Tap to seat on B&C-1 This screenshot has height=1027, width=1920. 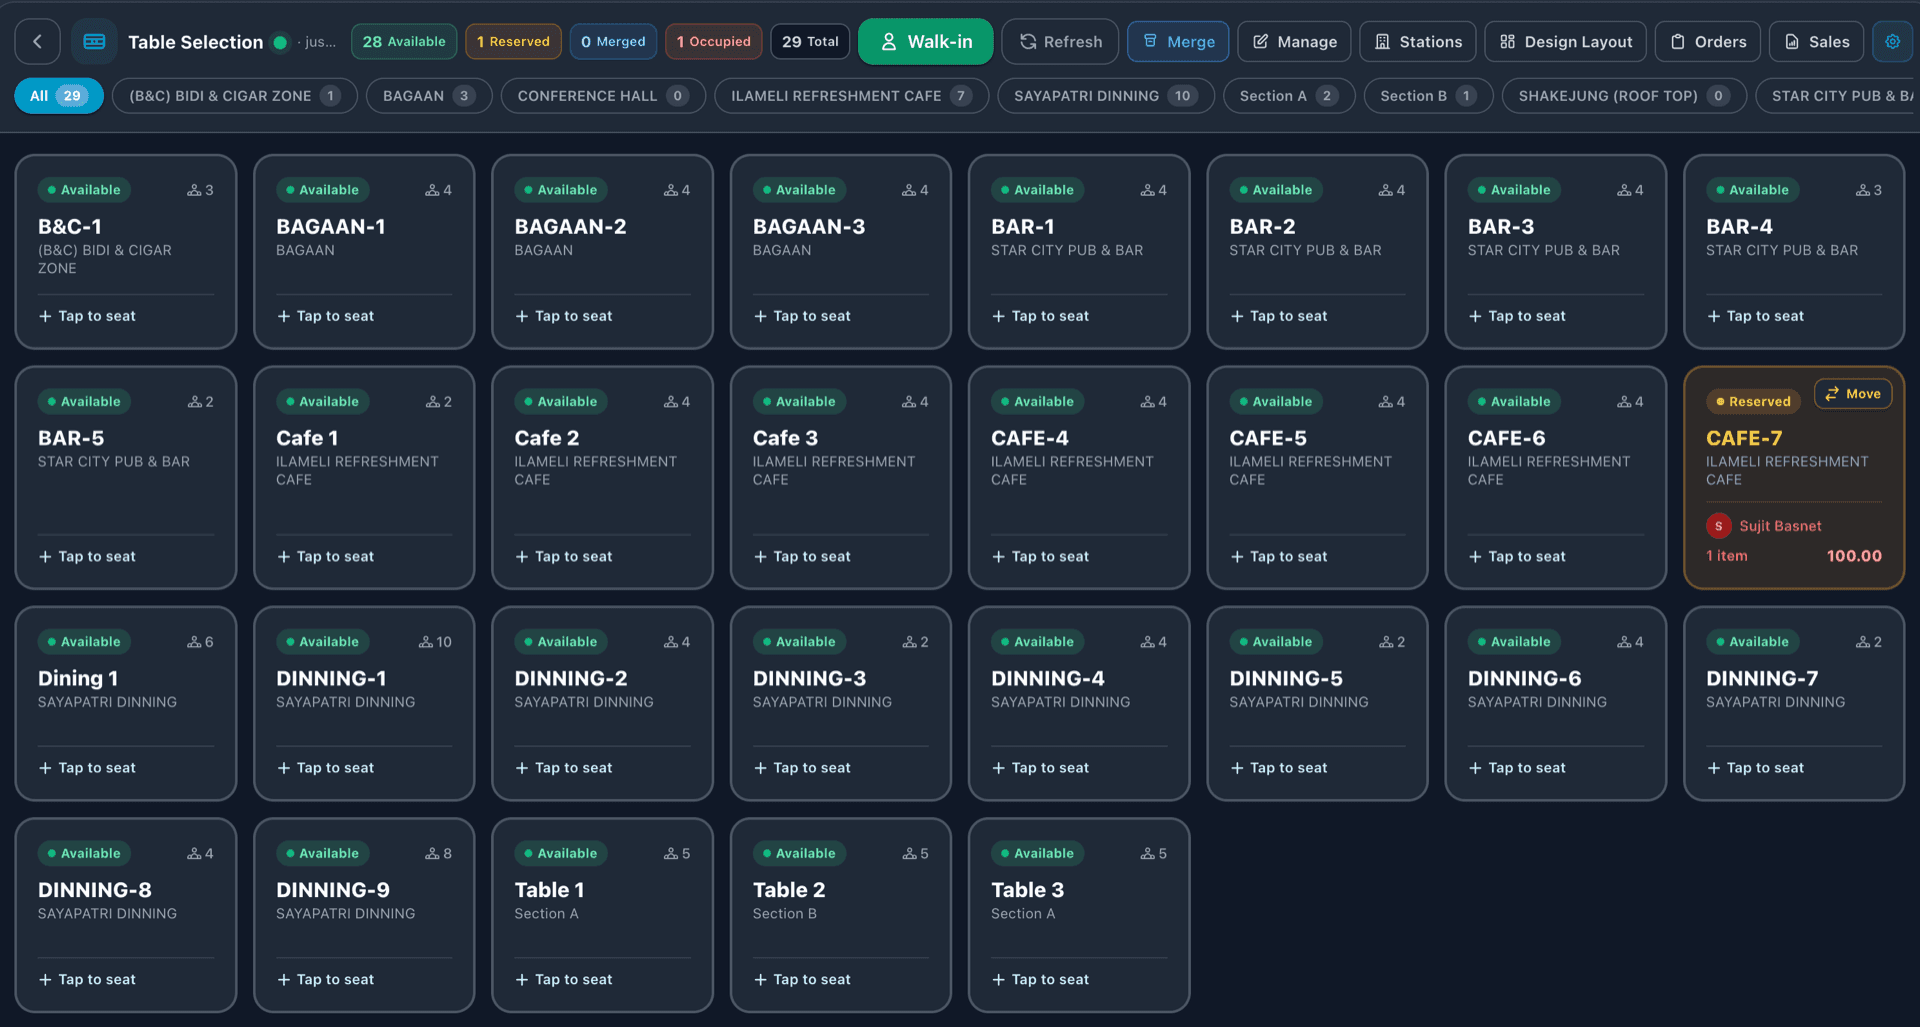pyautogui.click(x=87, y=316)
